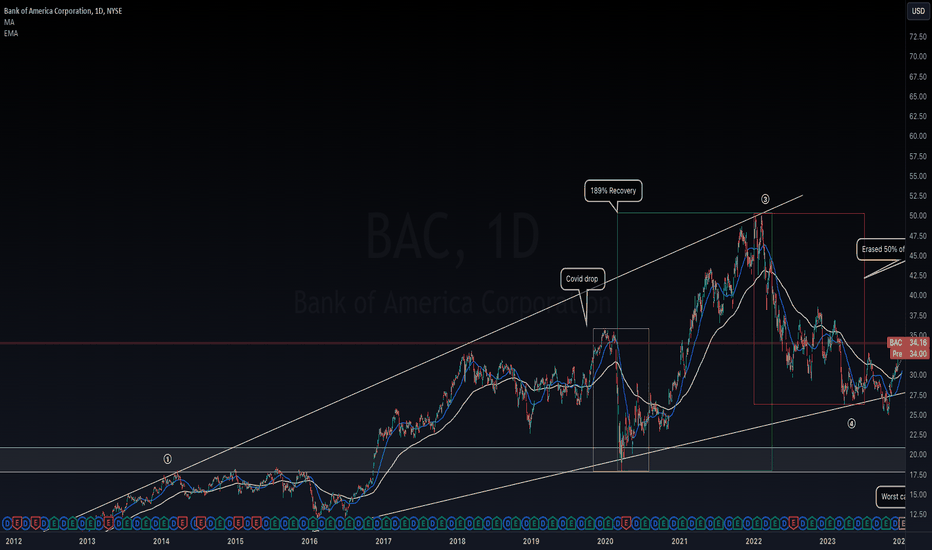Select the circled 4 wave label
Image resolution: width=932 pixels, height=550 pixels.
point(851,423)
